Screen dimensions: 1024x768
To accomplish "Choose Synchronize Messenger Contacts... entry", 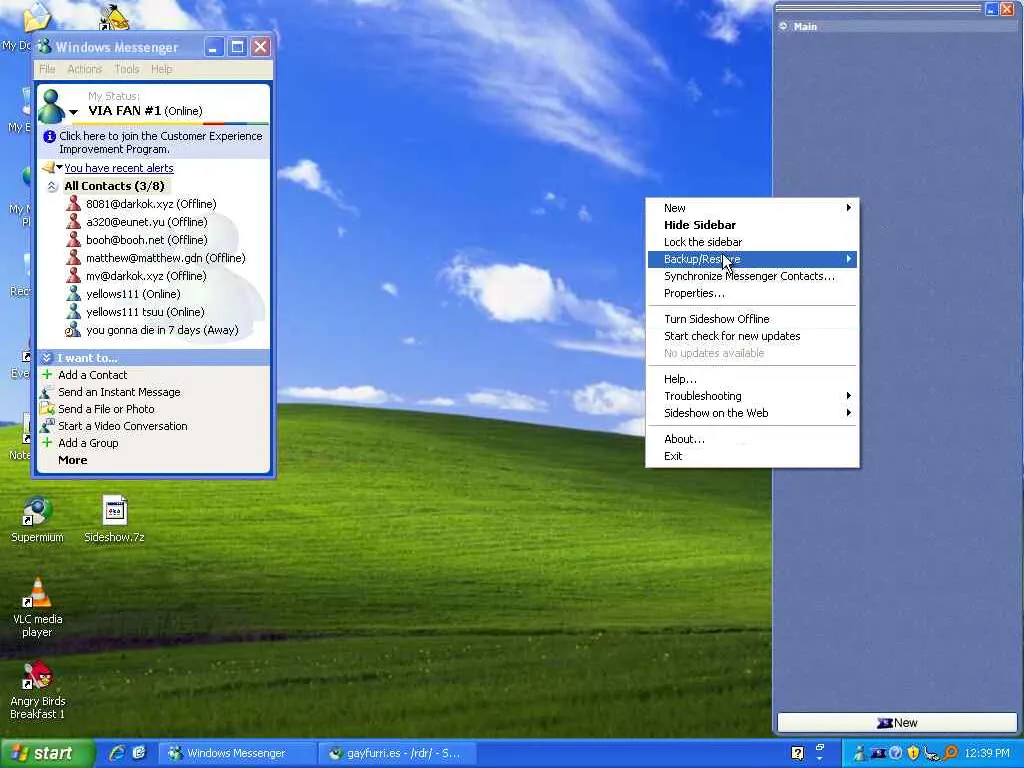I will tap(752, 276).
